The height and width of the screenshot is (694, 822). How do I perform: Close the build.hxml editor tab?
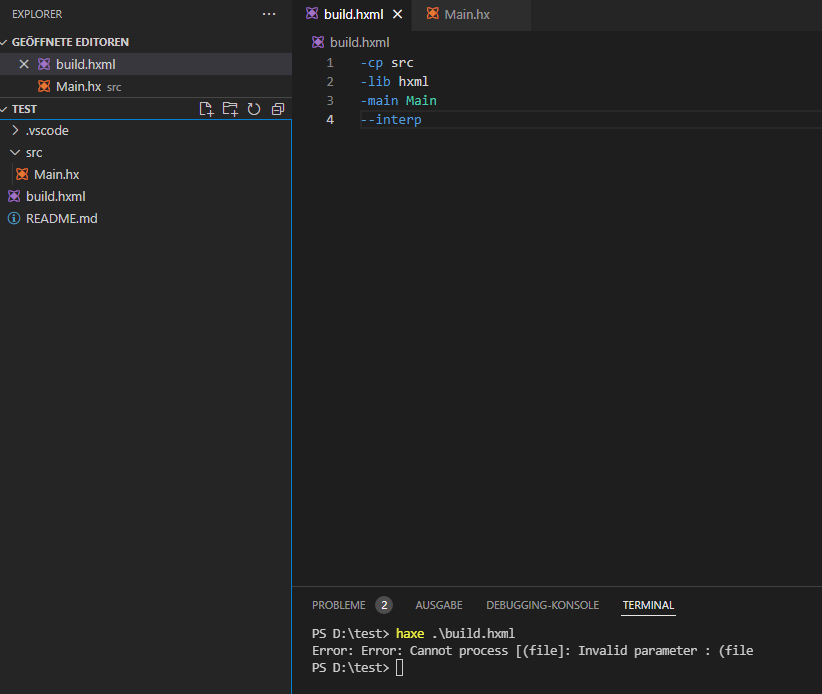pos(397,14)
